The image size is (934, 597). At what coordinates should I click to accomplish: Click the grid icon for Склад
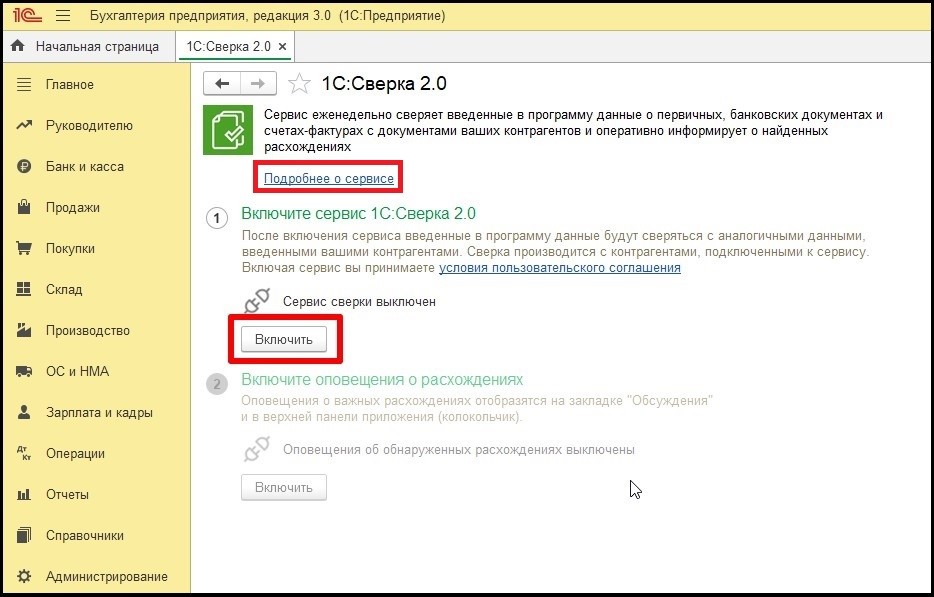coord(24,290)
